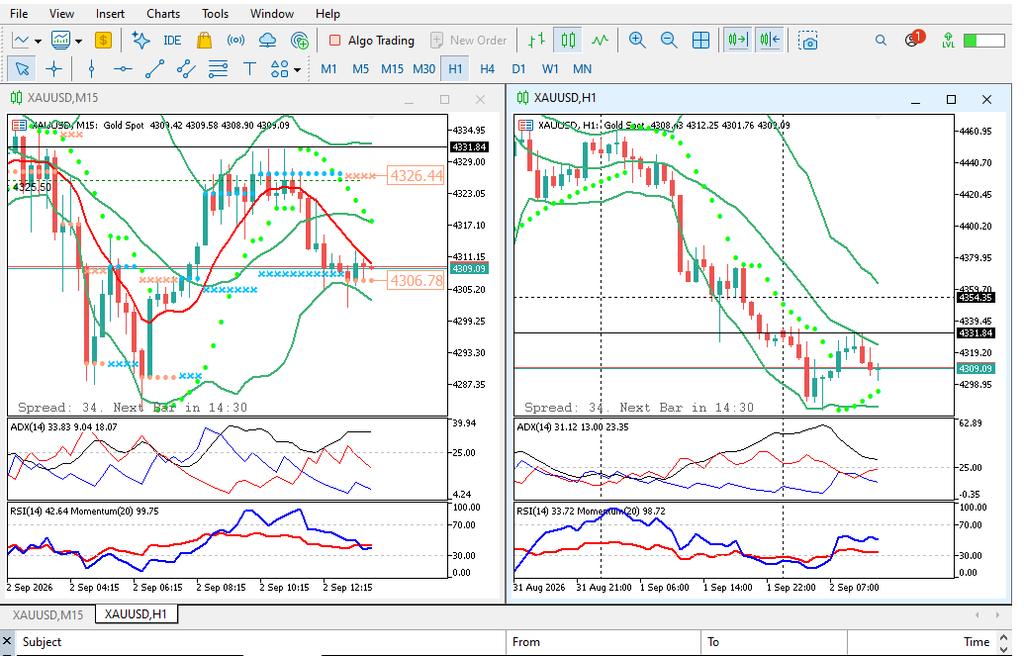Switch to XAUUSD,H1 chart tab
1024x656 pixels.
coord(136,614)
